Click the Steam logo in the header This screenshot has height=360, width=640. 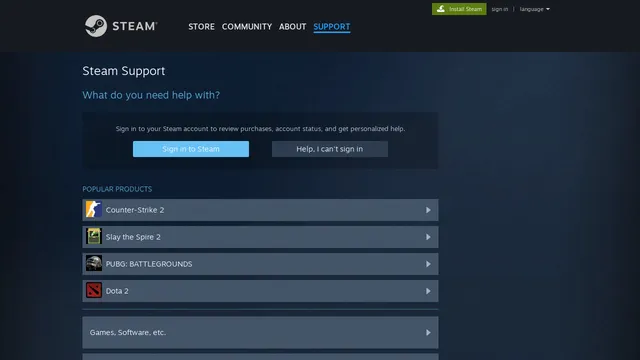[x=121, y=26]
